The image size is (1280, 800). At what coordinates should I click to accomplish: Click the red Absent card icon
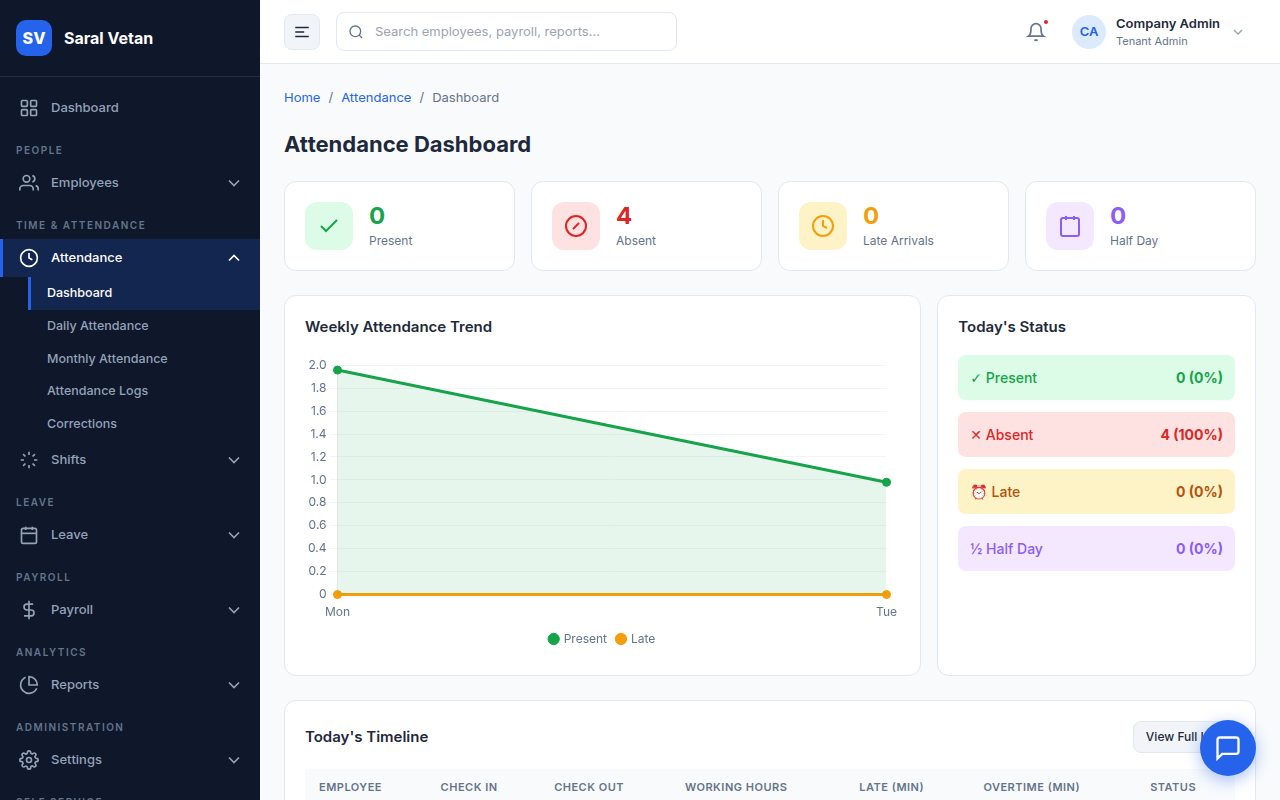pyautogui.click(x=576, y=226)
